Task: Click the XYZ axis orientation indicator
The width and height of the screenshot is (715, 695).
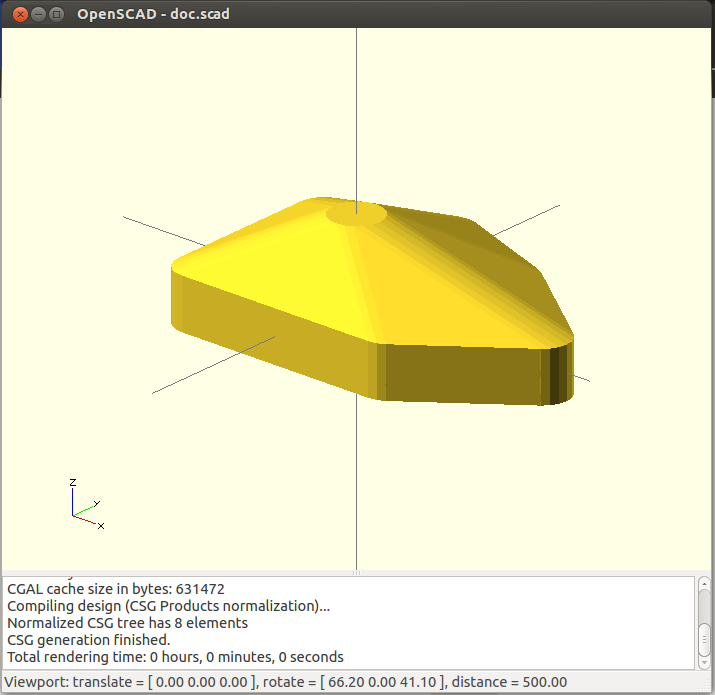Action: click(x=86, y=506)
